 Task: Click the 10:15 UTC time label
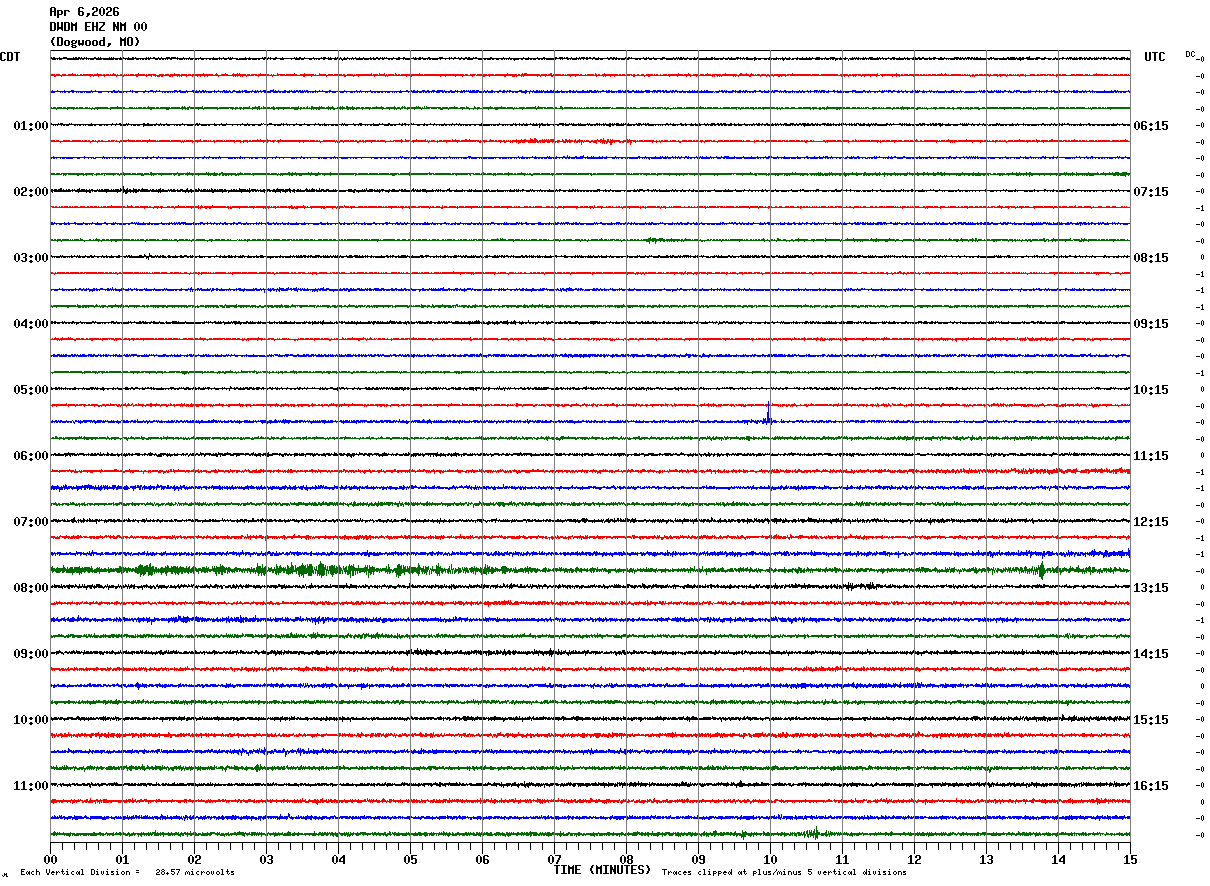(1151, 390)
